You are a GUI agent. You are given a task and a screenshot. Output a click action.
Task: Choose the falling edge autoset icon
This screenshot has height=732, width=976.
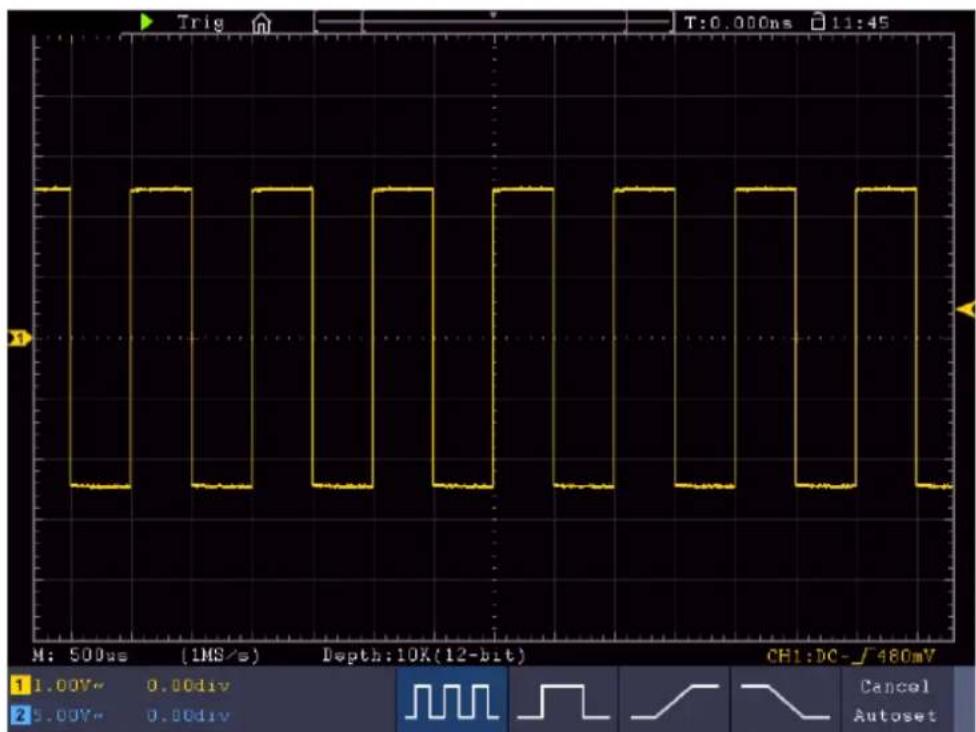785,700
